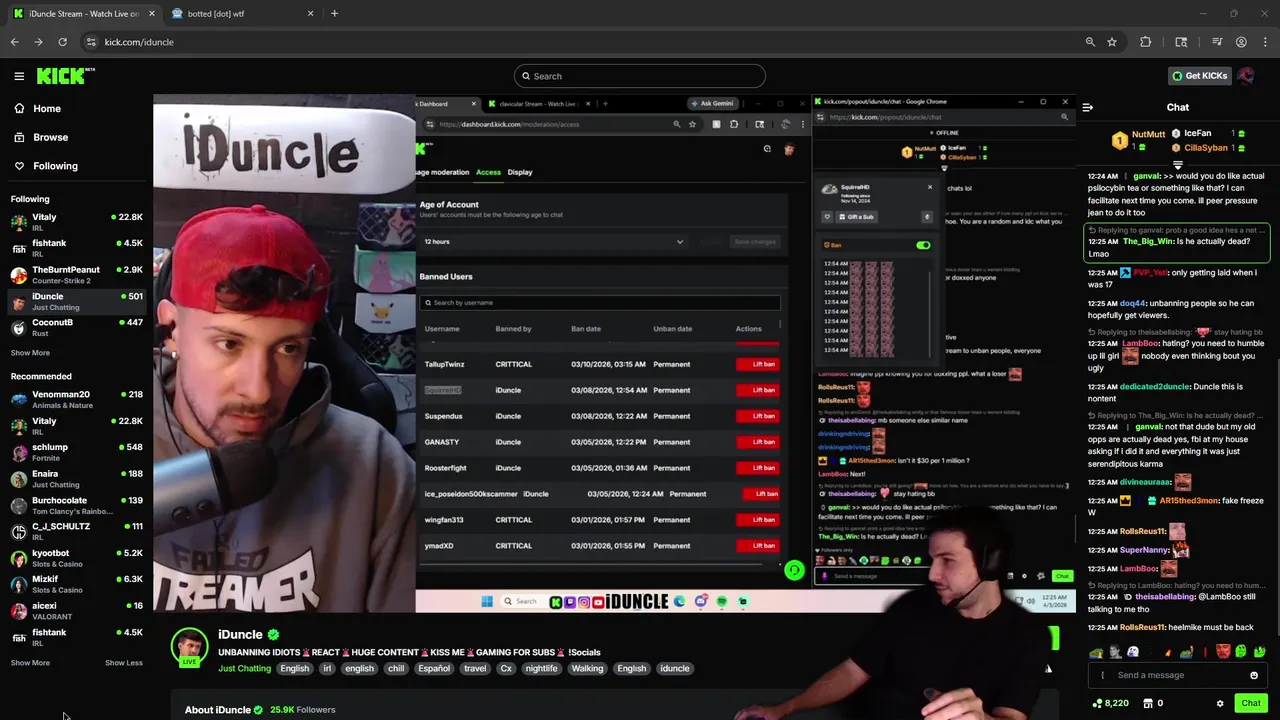Click the Kick search field
Viewport: 1280px width, 720px height.
[640, 76]
